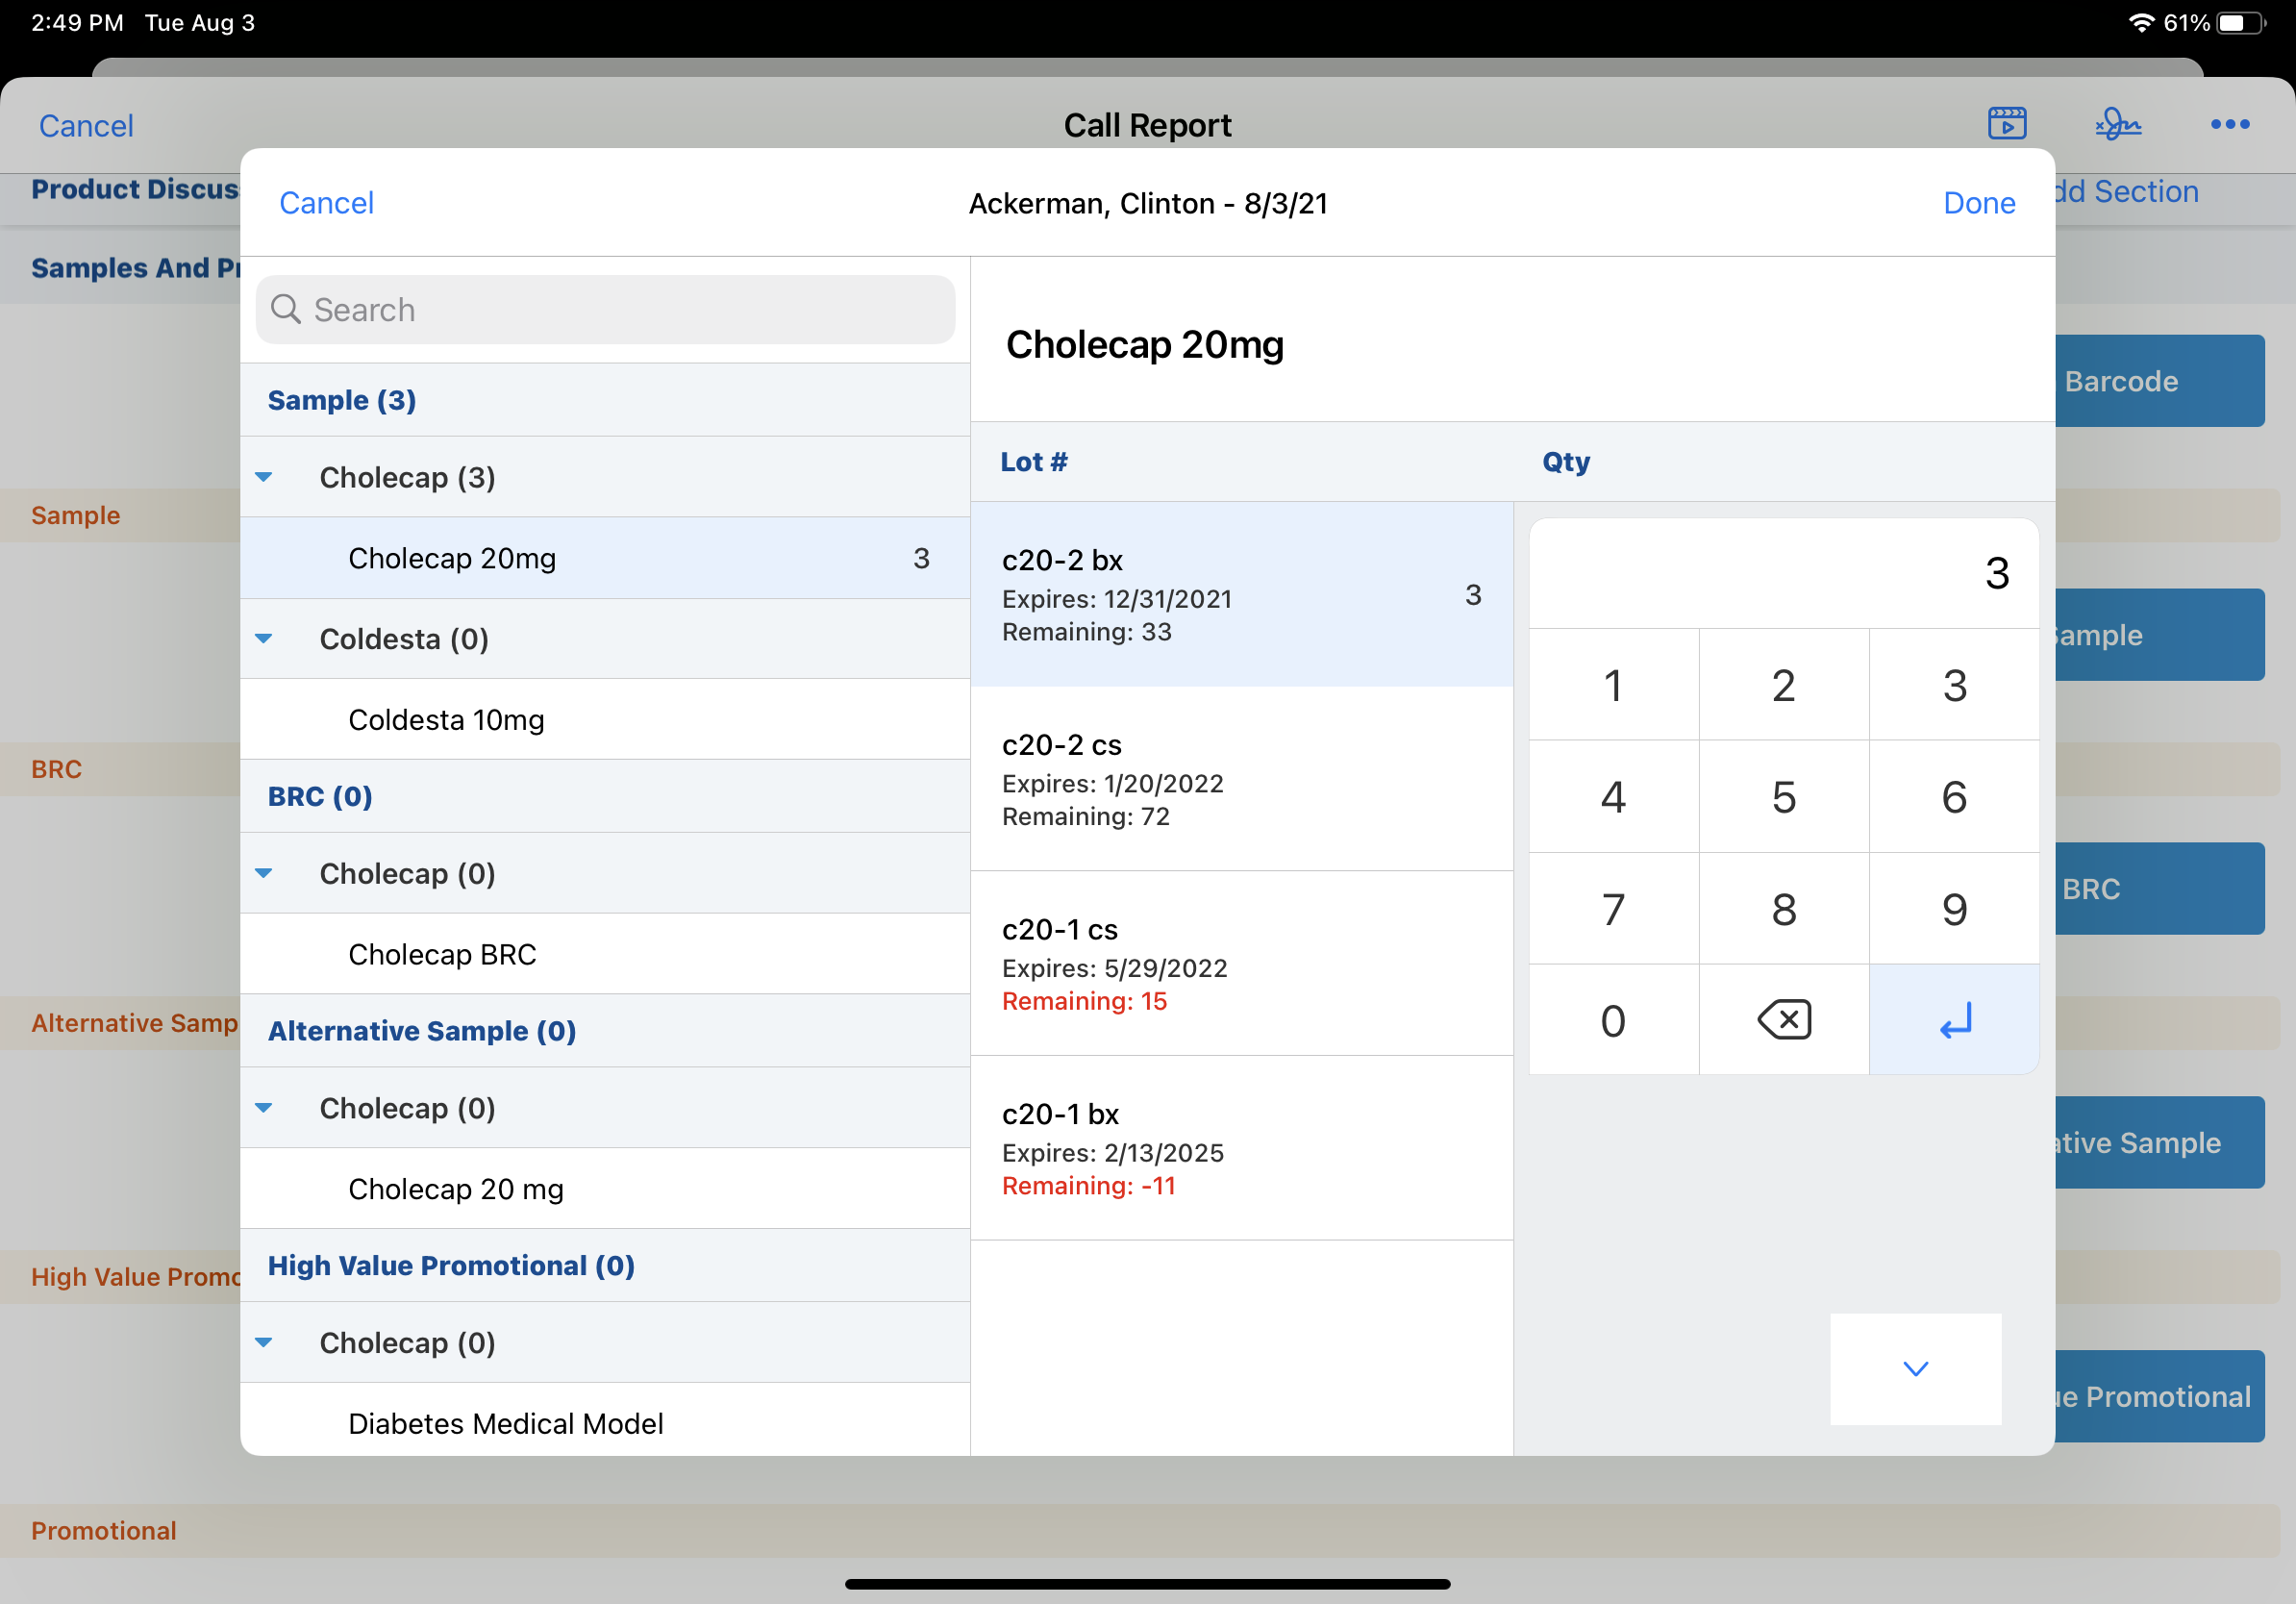2296x1604 pixels.
Task: Cancel the sample selection dialog
Action: [x=326, y=203]
